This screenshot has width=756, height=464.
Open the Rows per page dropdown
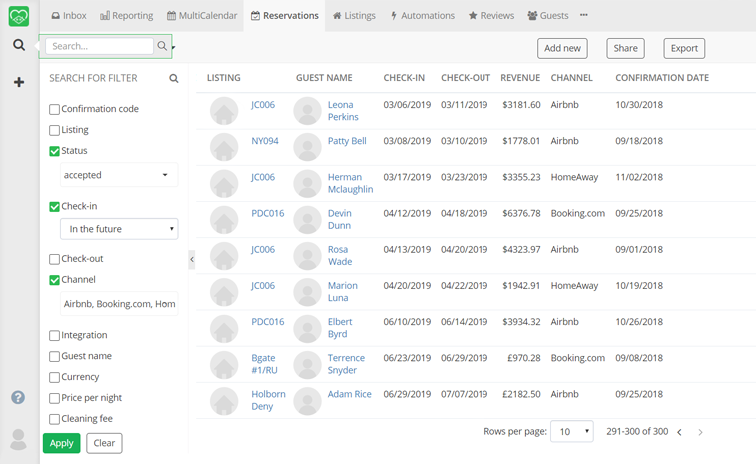(571, 432)
